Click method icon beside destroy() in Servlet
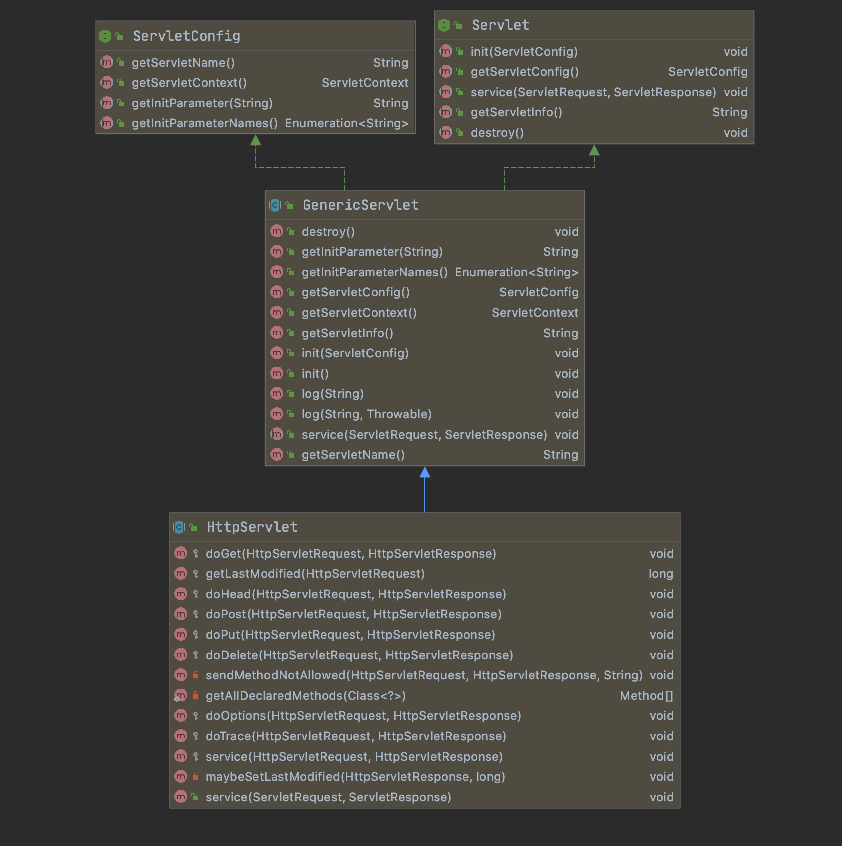The width and height of the screenshot is (842, 846). click(446, 132)
